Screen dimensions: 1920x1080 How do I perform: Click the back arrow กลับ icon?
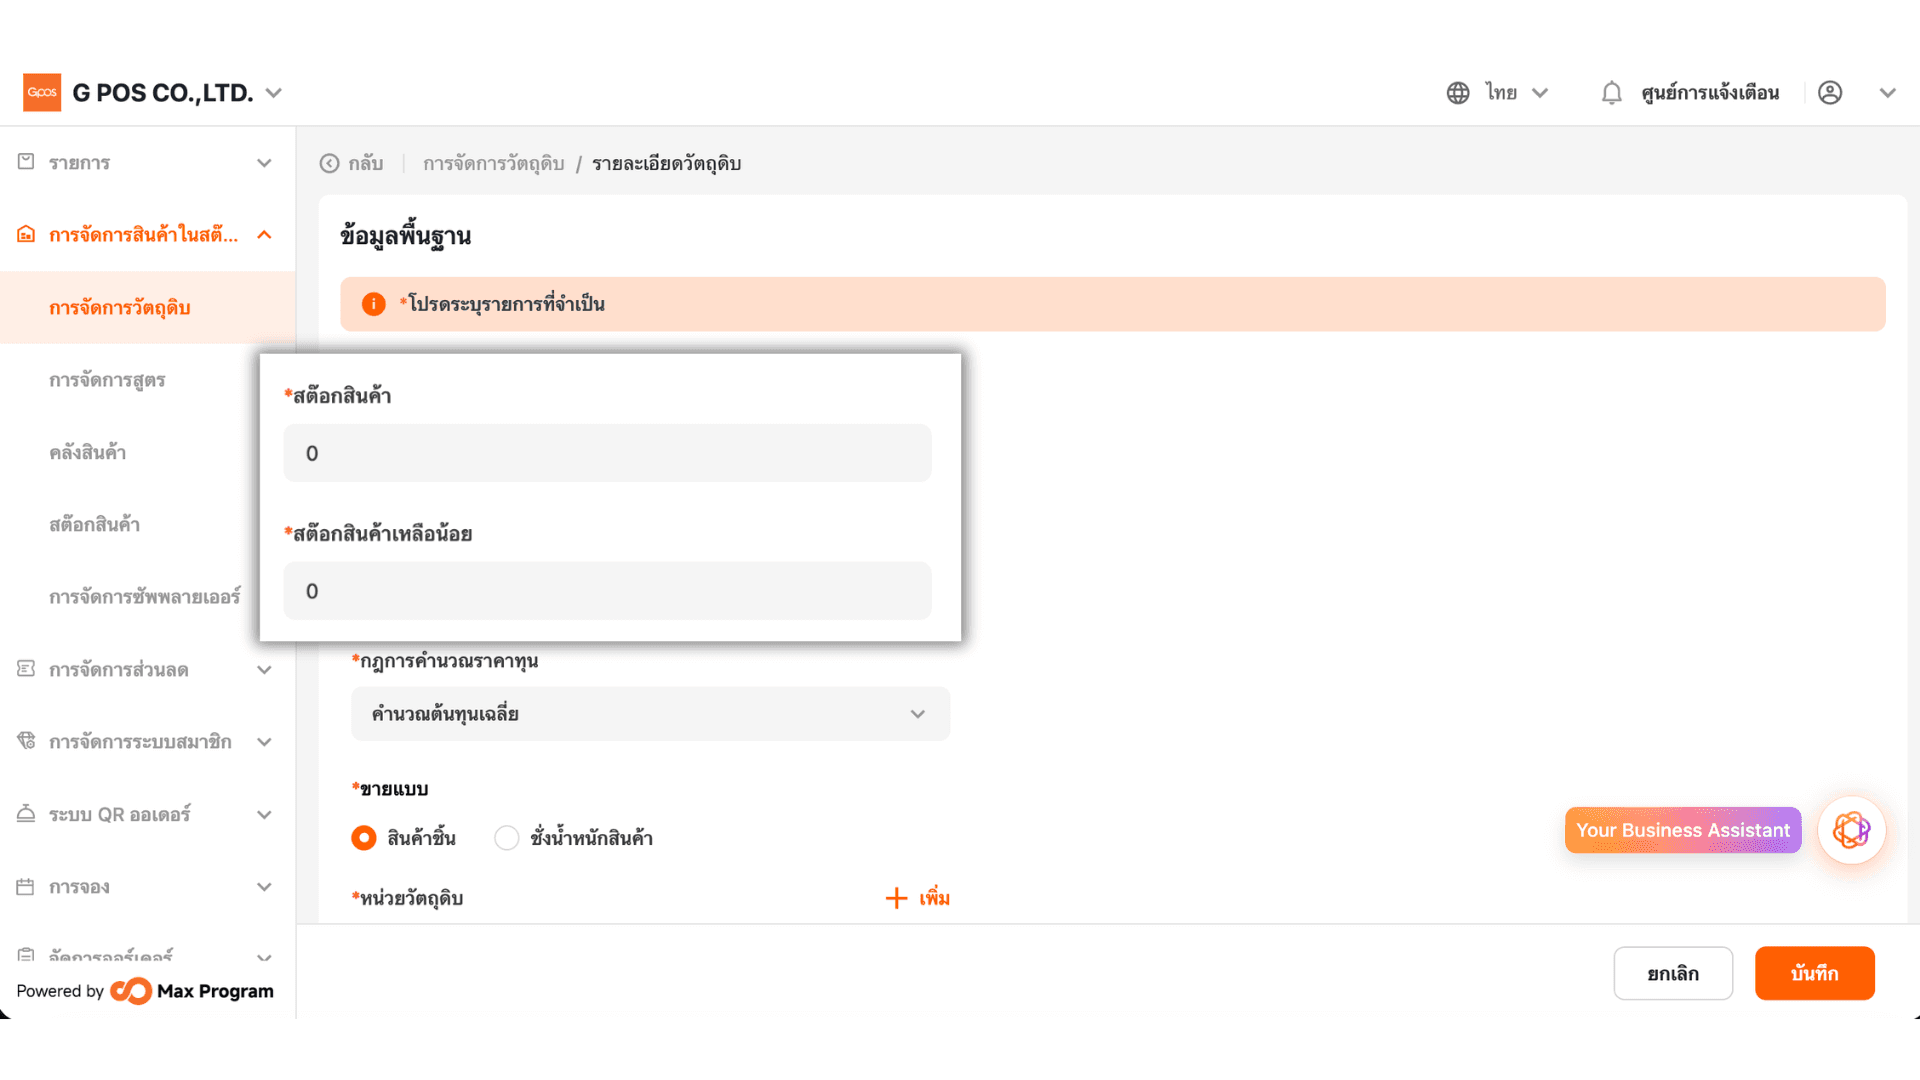pos(329,163)
